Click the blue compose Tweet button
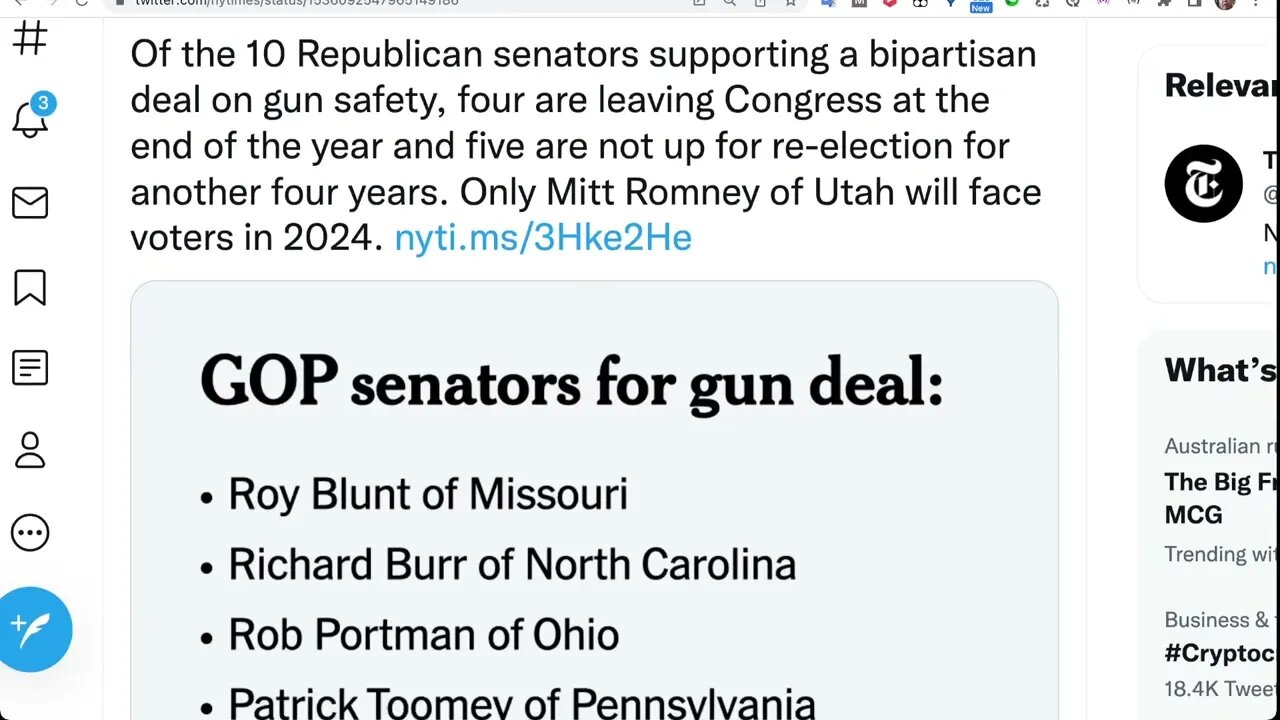 (36, 629)
